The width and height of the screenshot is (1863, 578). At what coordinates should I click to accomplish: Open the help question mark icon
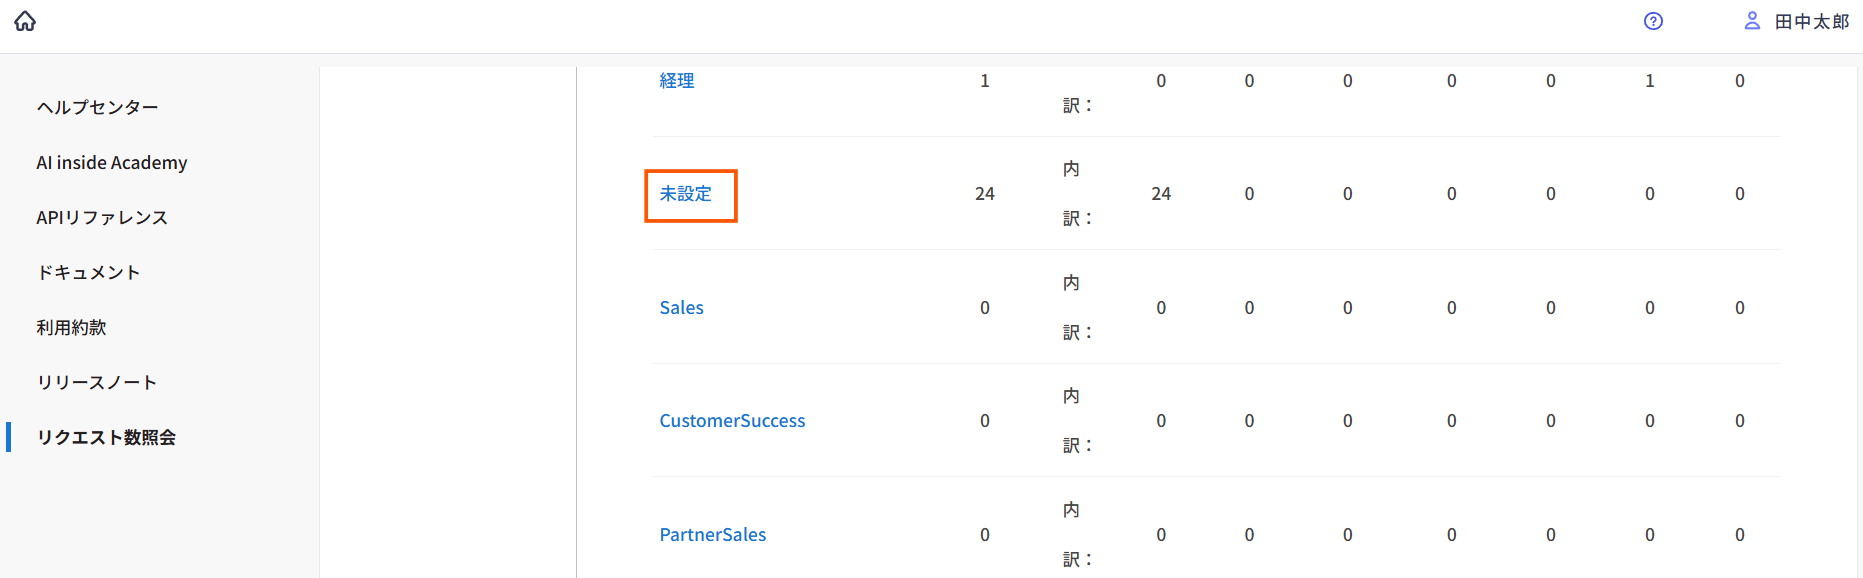point(1653,21)
